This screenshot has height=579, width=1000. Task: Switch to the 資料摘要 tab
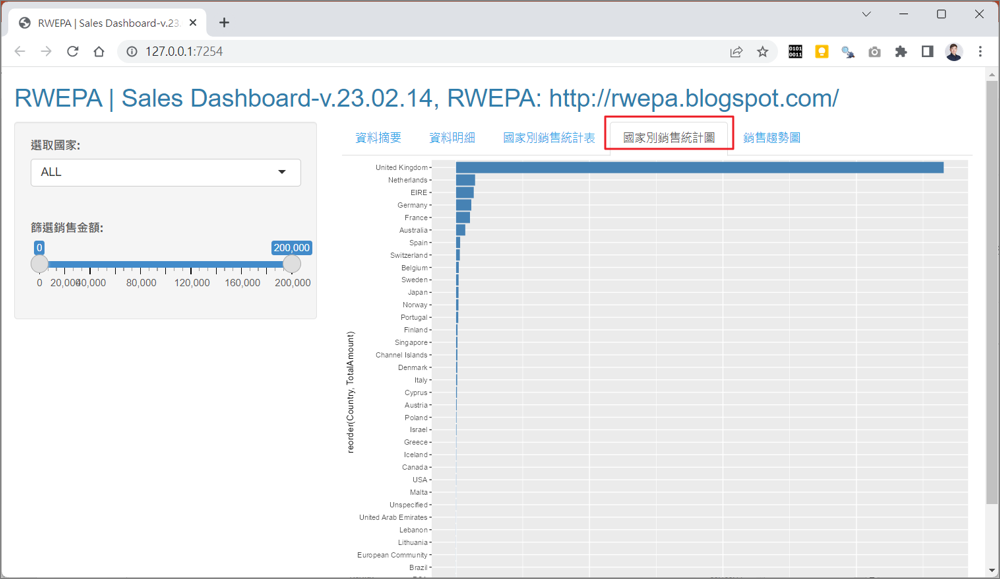(x=378, y=138)
